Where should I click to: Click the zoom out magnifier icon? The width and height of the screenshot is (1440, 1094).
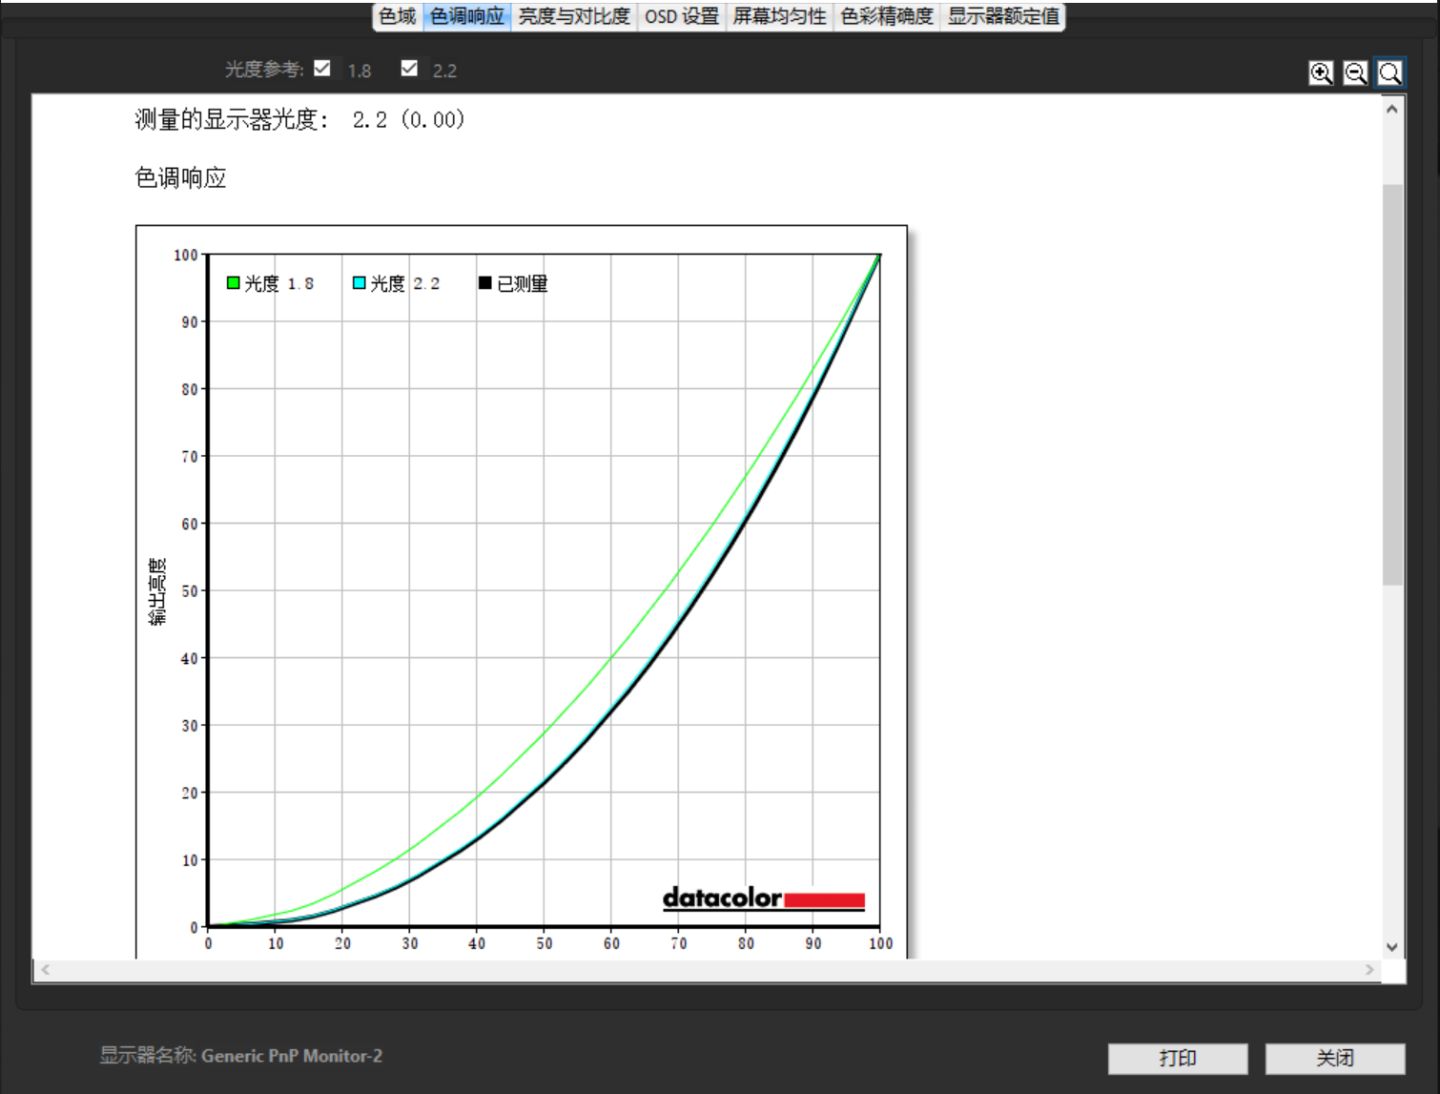pos(1355,73)
